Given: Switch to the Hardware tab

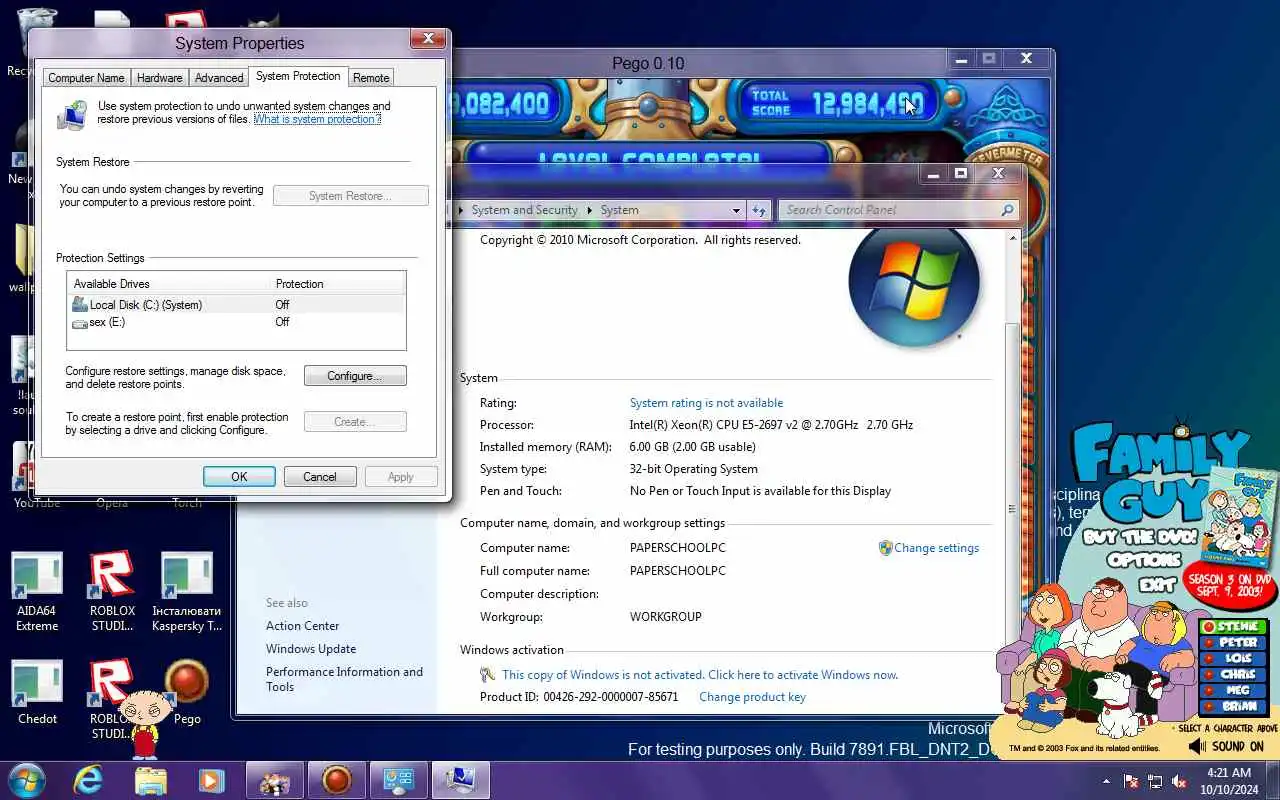Looking at the screenshot, I should [x=159, y=78].
